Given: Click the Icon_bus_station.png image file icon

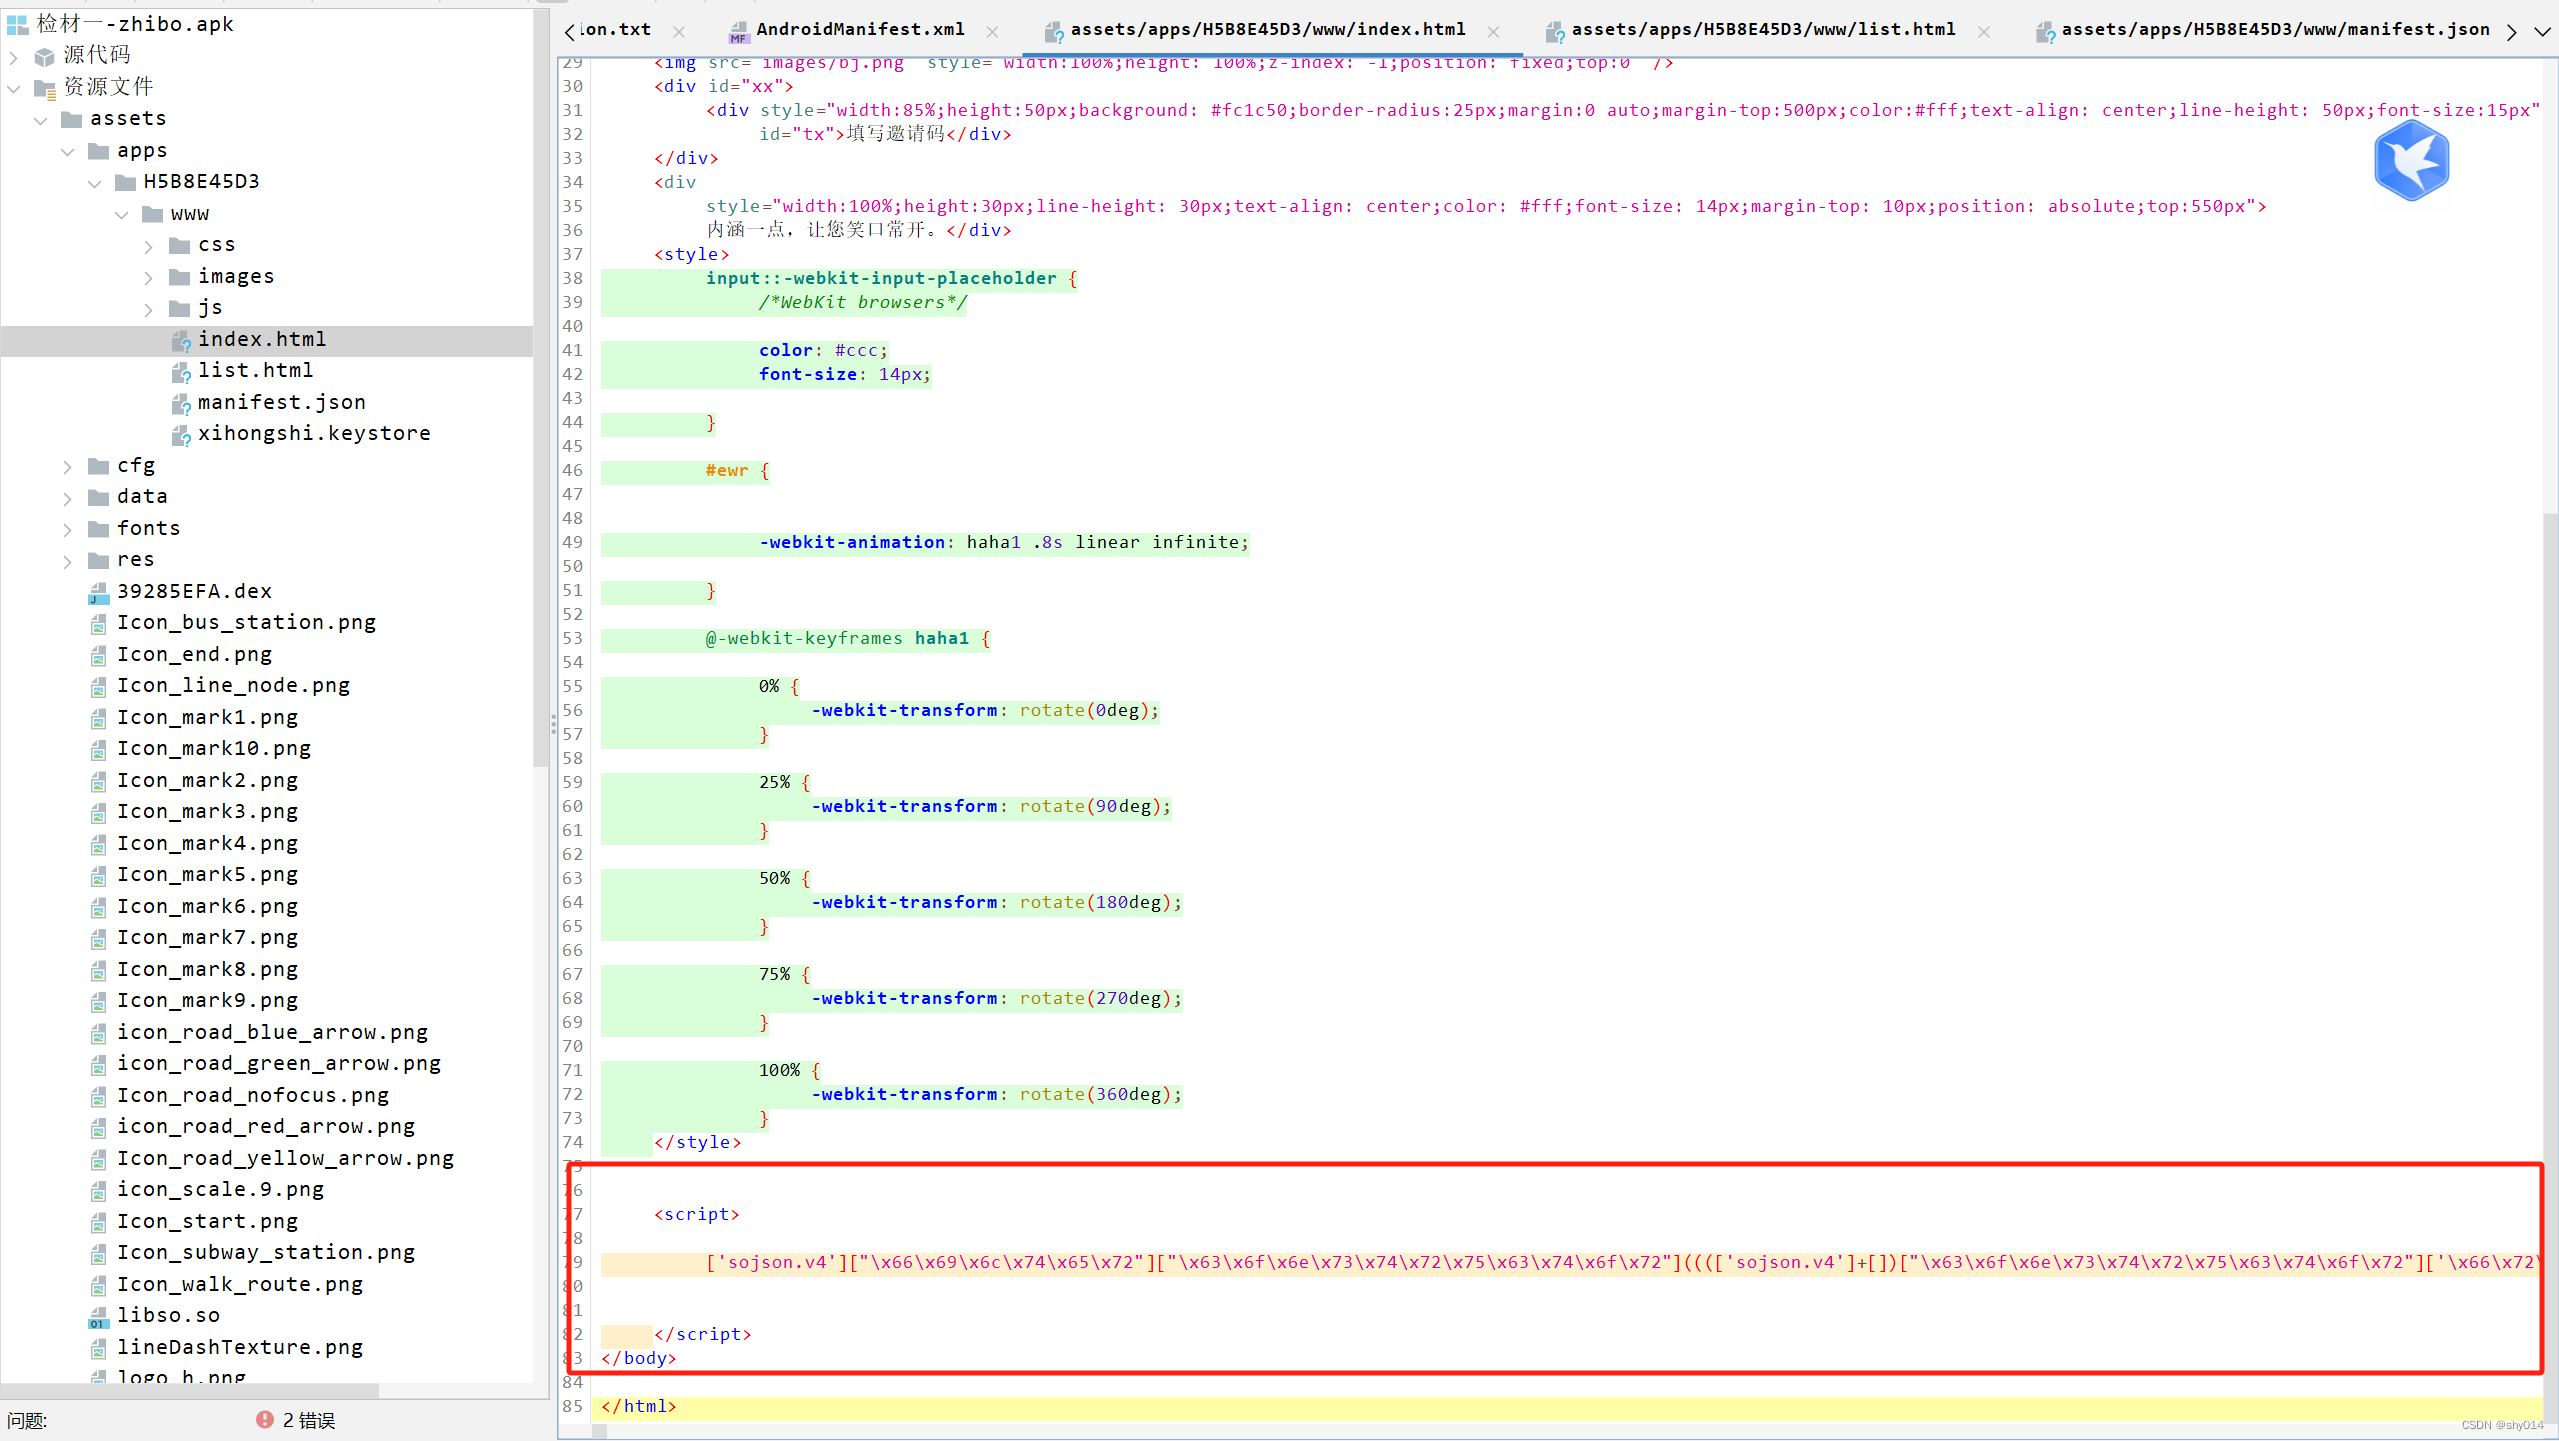Looking at the screenshot, I should point(98,623).
